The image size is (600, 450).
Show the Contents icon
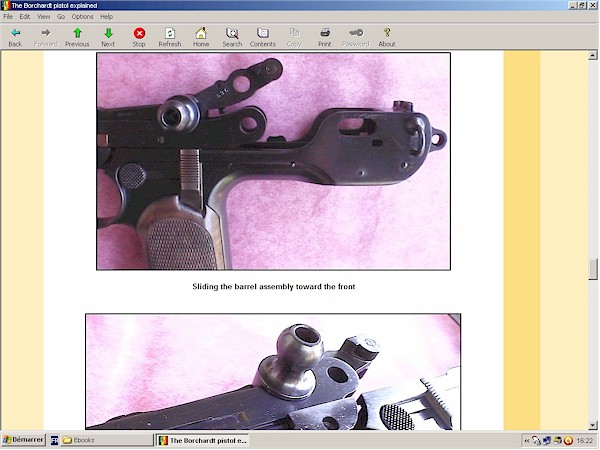coord(263,33)
